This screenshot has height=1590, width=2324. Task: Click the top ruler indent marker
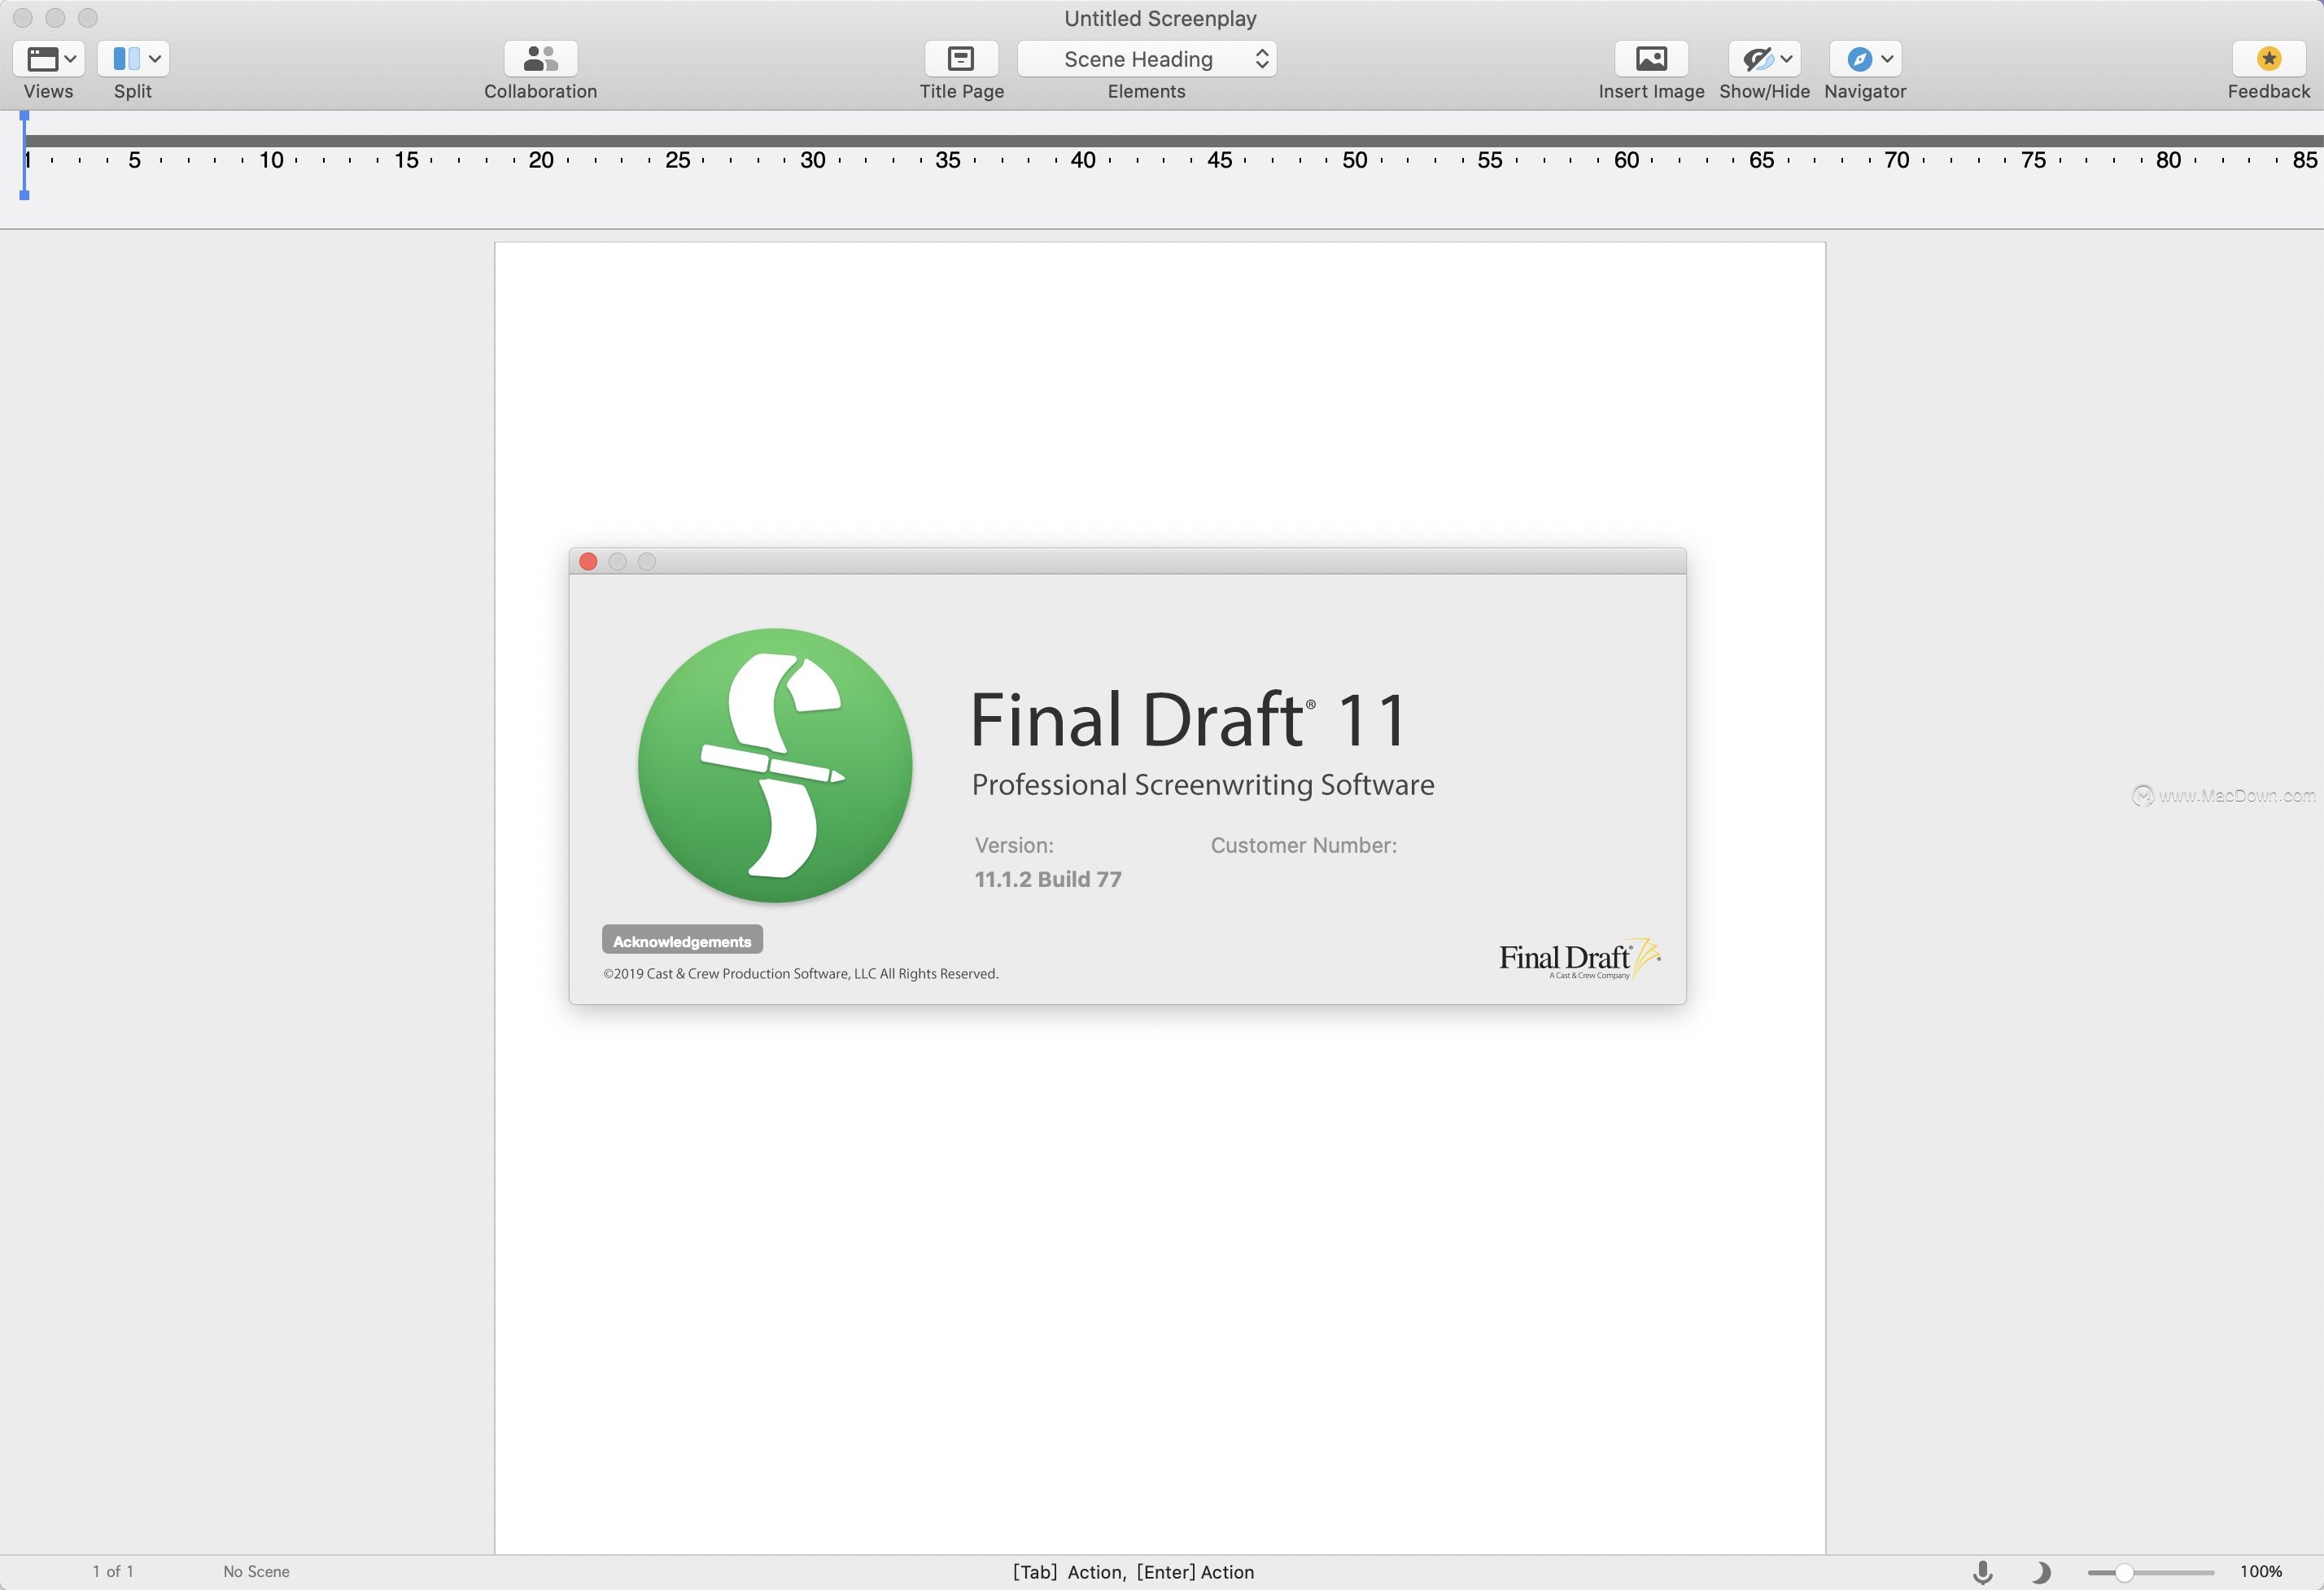pyautogui.click(x=24, y=117)
